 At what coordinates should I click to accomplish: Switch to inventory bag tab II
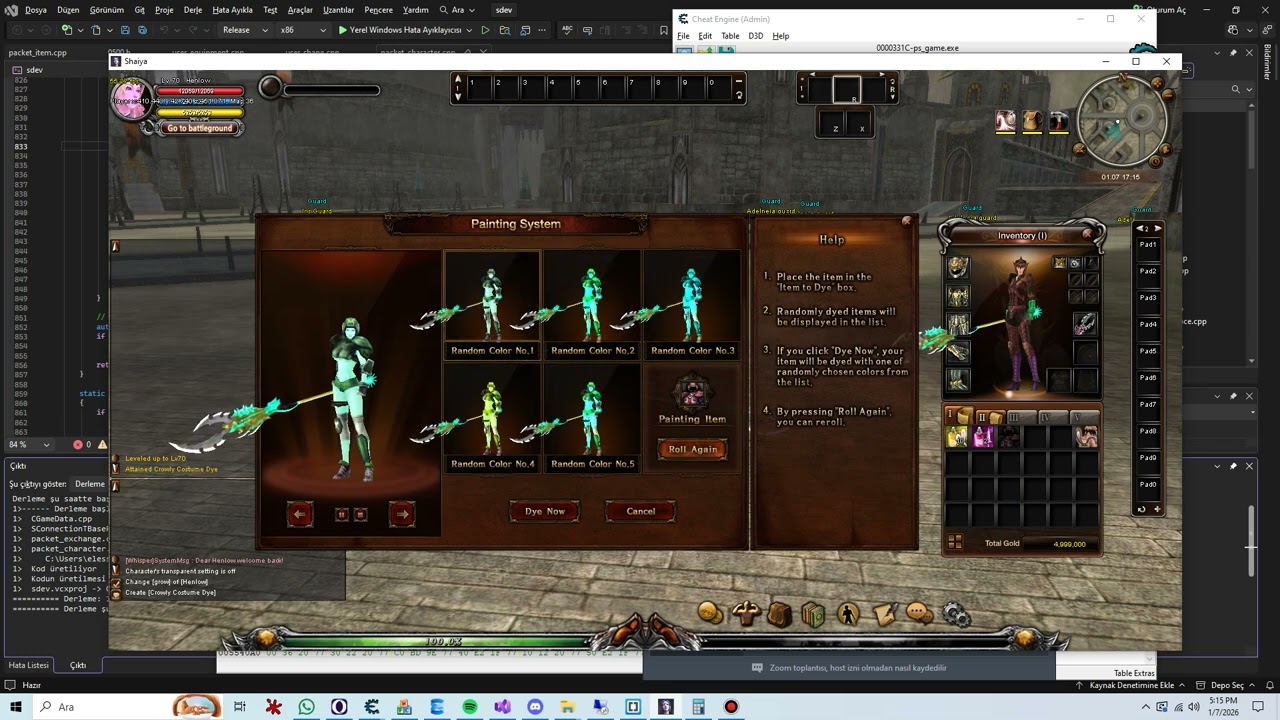click(x=989, y=417)
